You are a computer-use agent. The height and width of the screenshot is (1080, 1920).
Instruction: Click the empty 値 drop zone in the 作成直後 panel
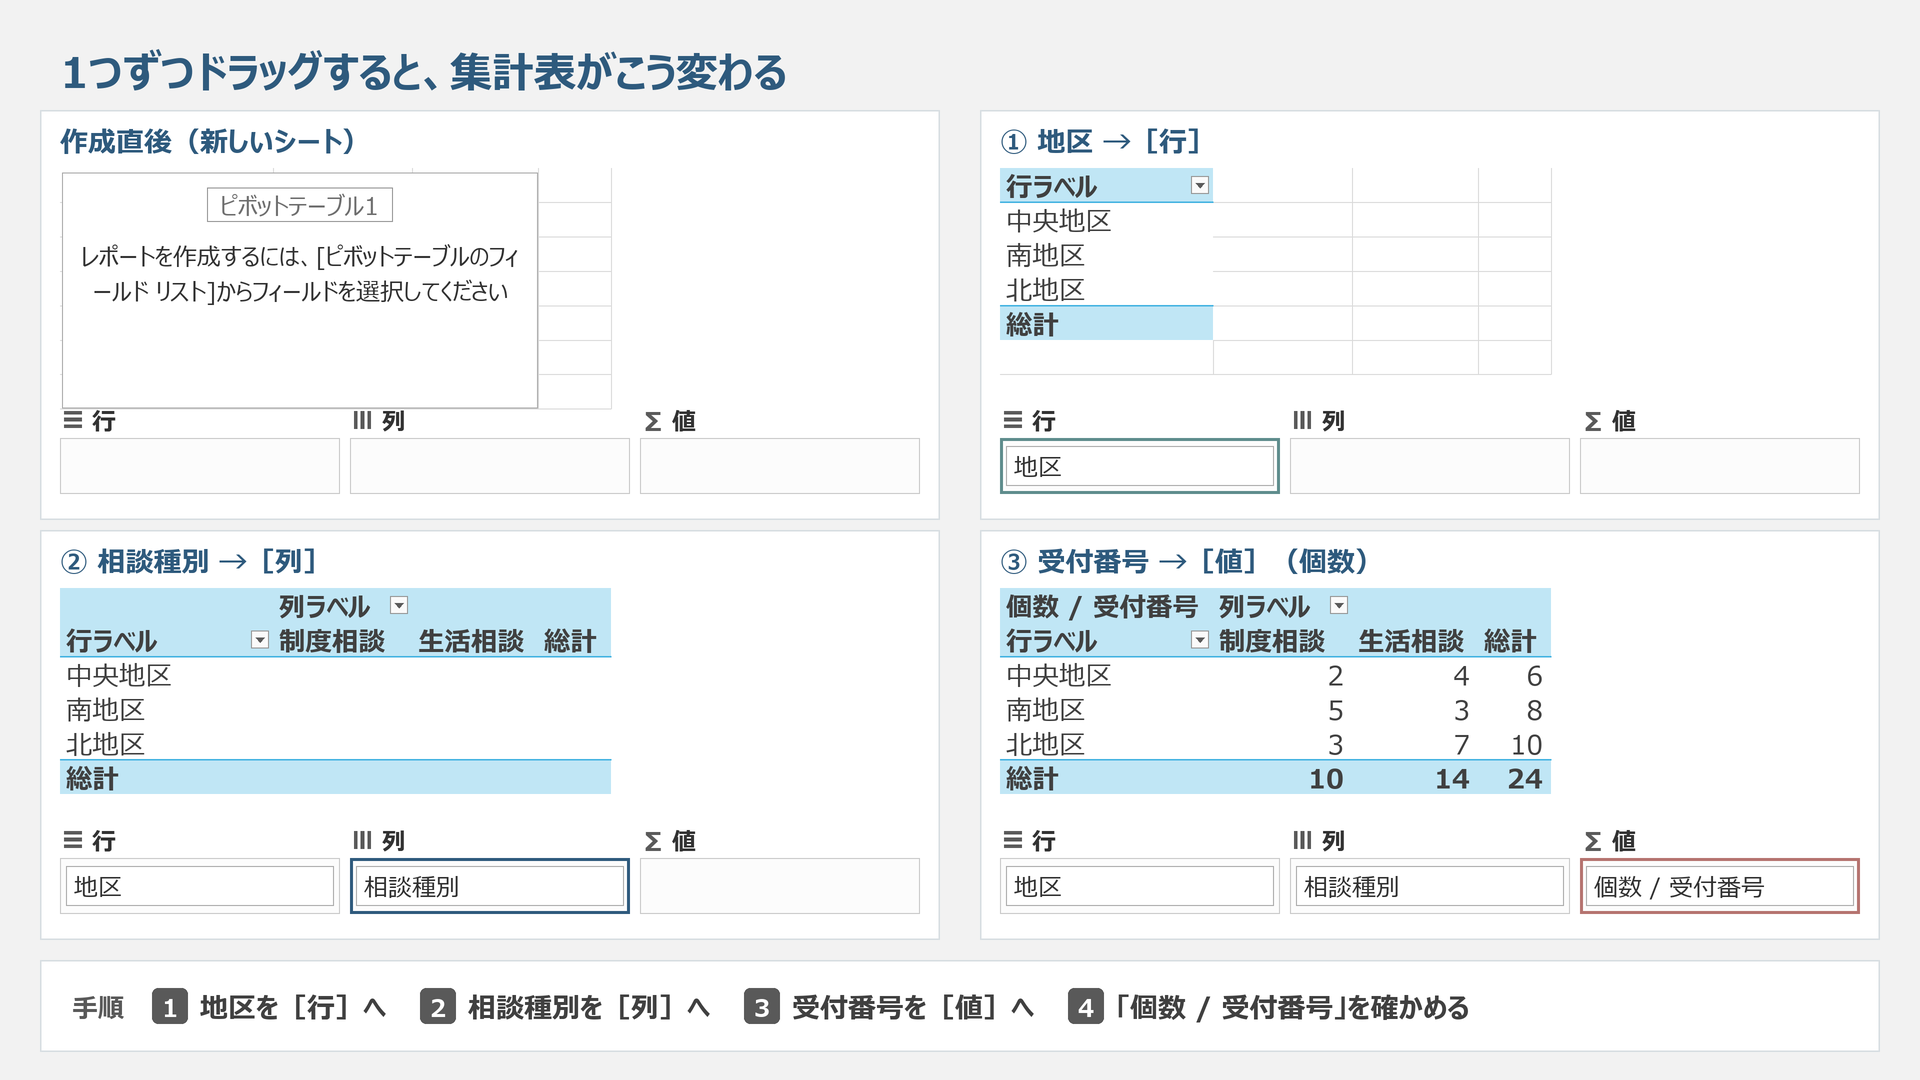click(780, 466)
